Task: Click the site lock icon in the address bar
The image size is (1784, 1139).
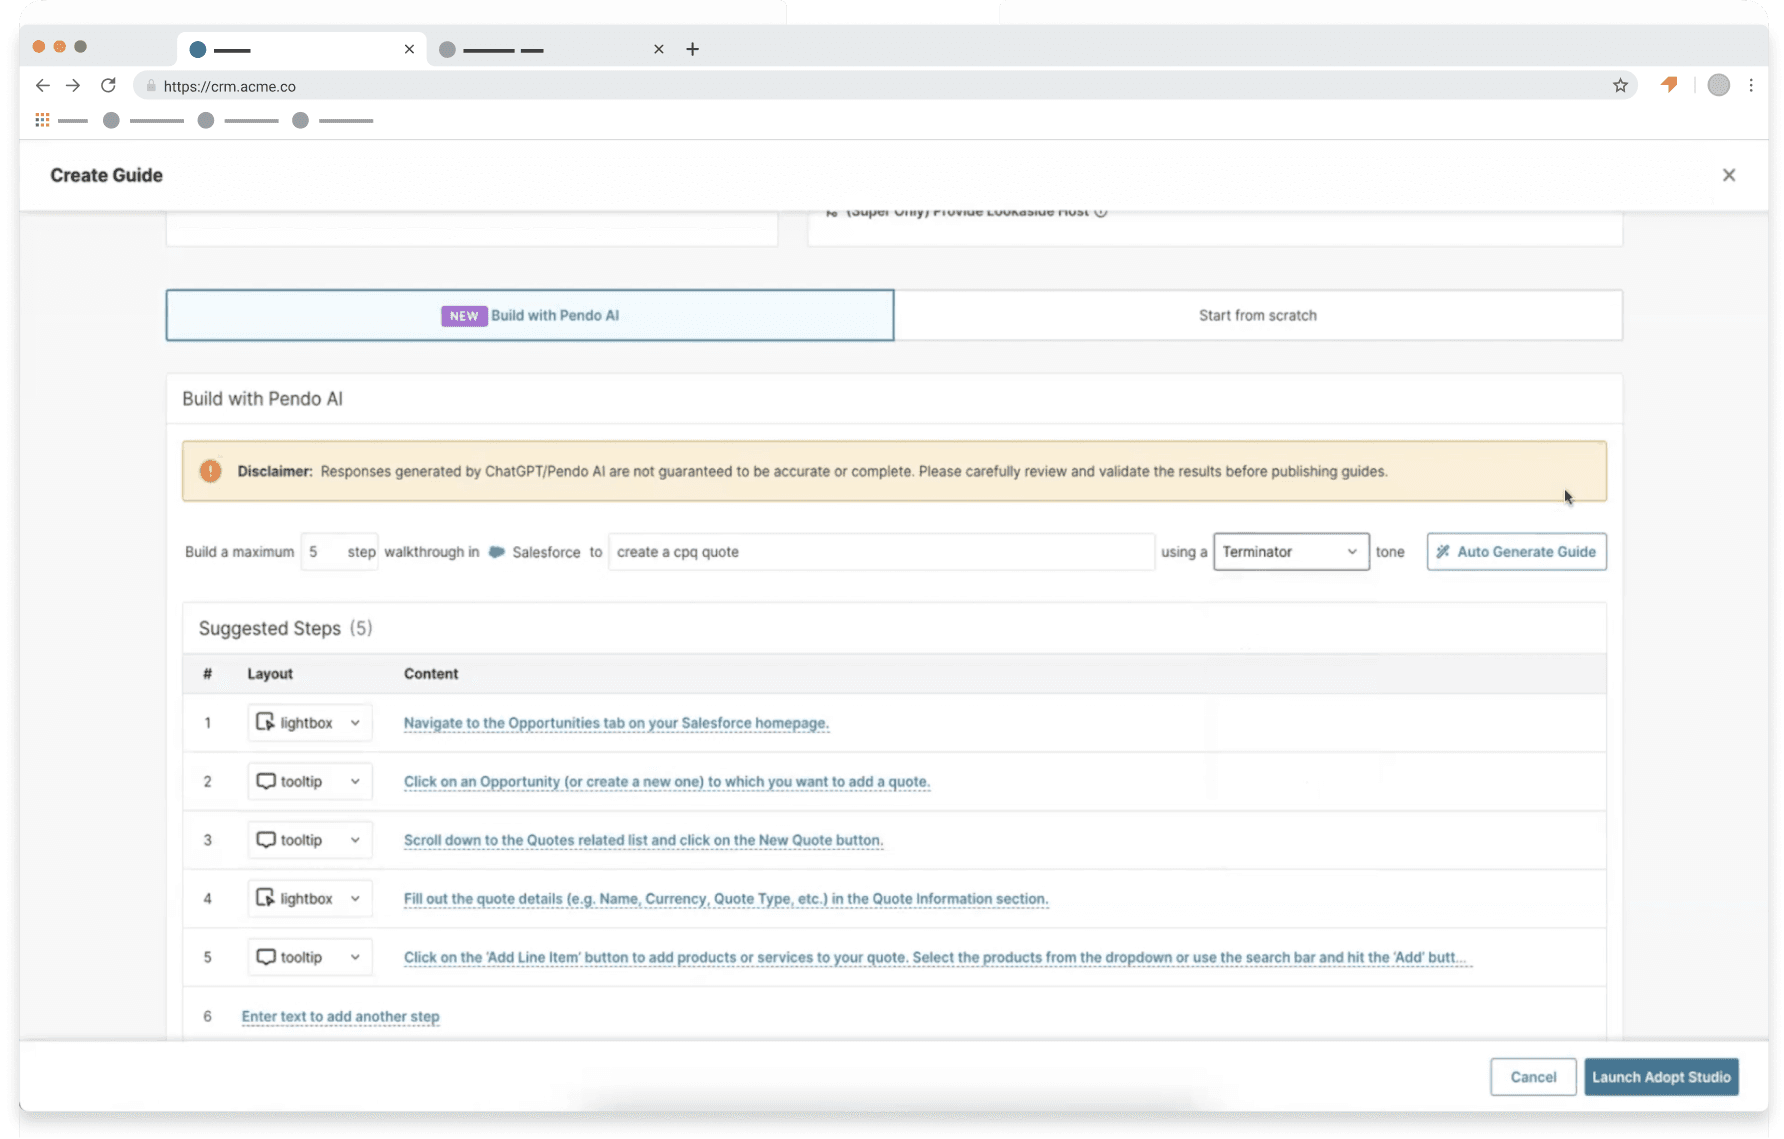Action: pyautogui.click(x=151, y=86)
